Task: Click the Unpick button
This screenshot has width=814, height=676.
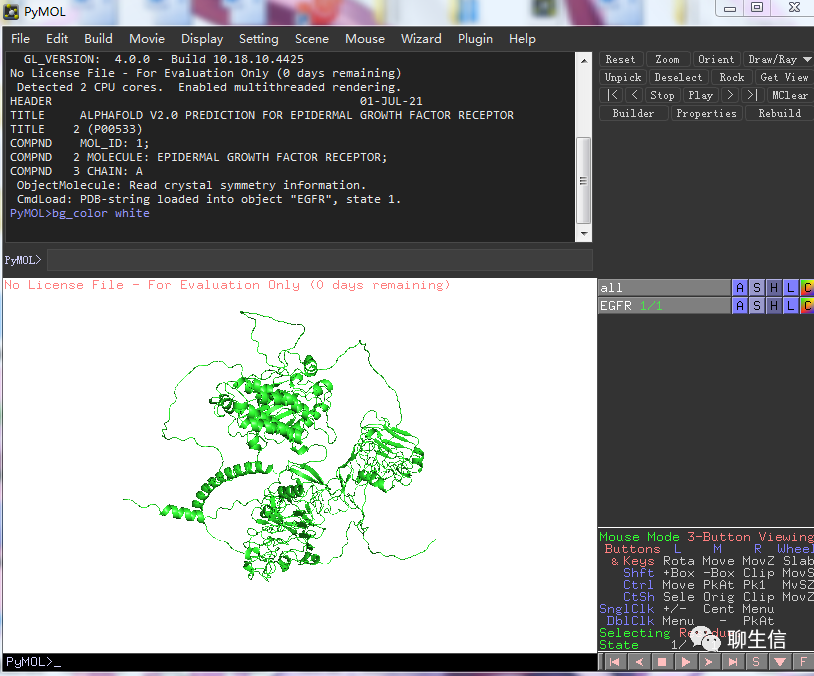Action: click(622, 77)
